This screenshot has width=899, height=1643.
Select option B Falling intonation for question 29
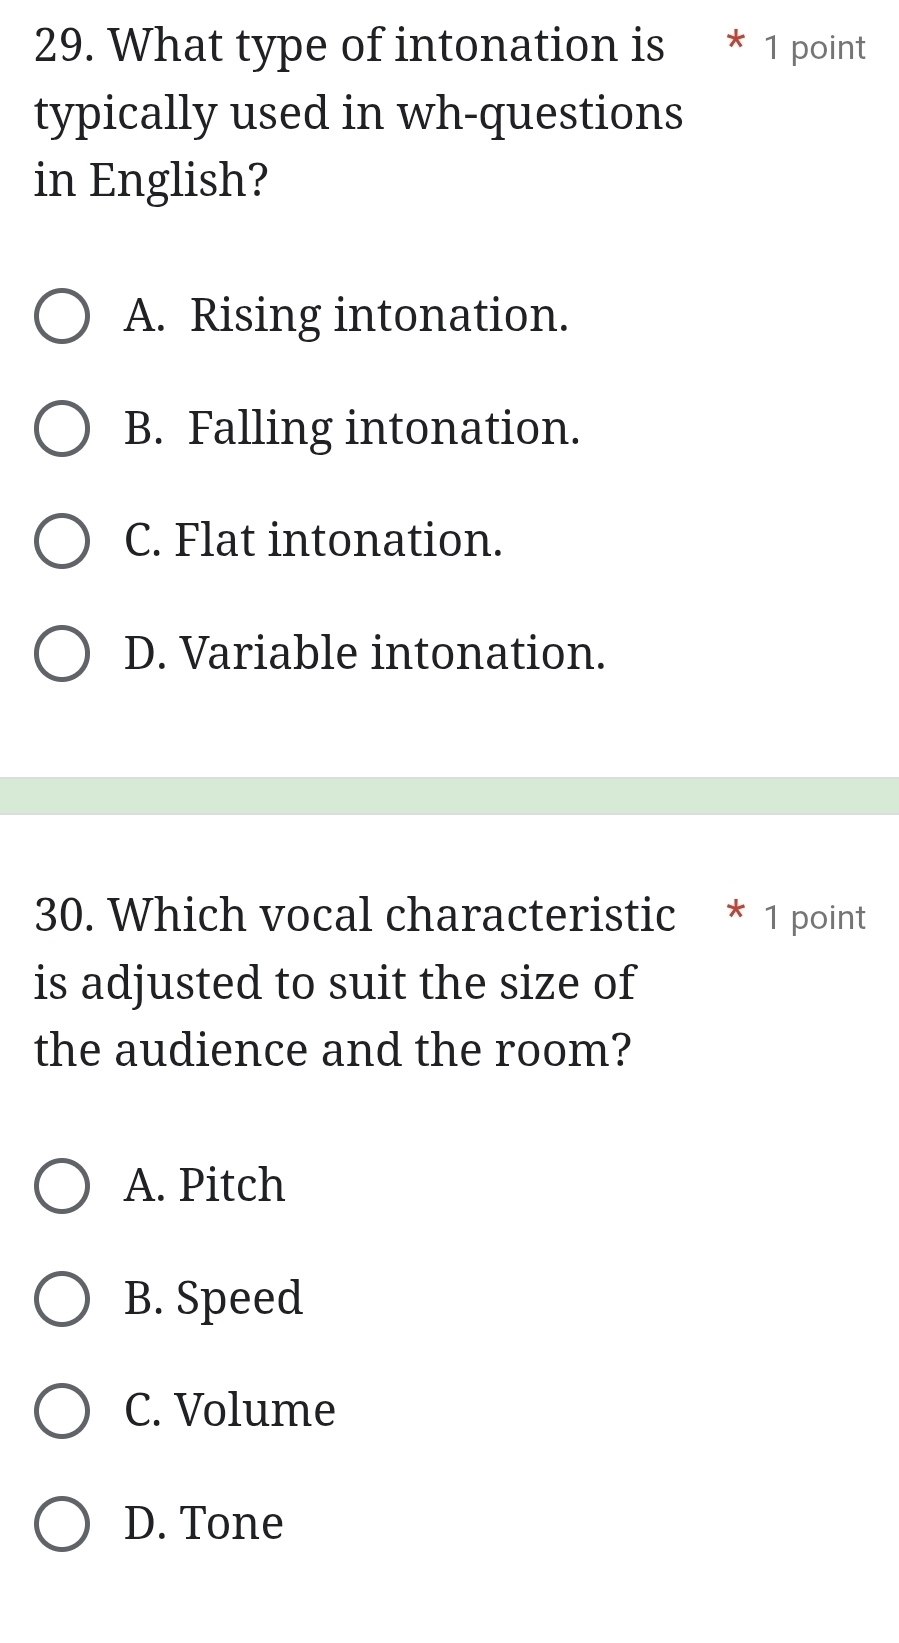click(x=62, y=429)
